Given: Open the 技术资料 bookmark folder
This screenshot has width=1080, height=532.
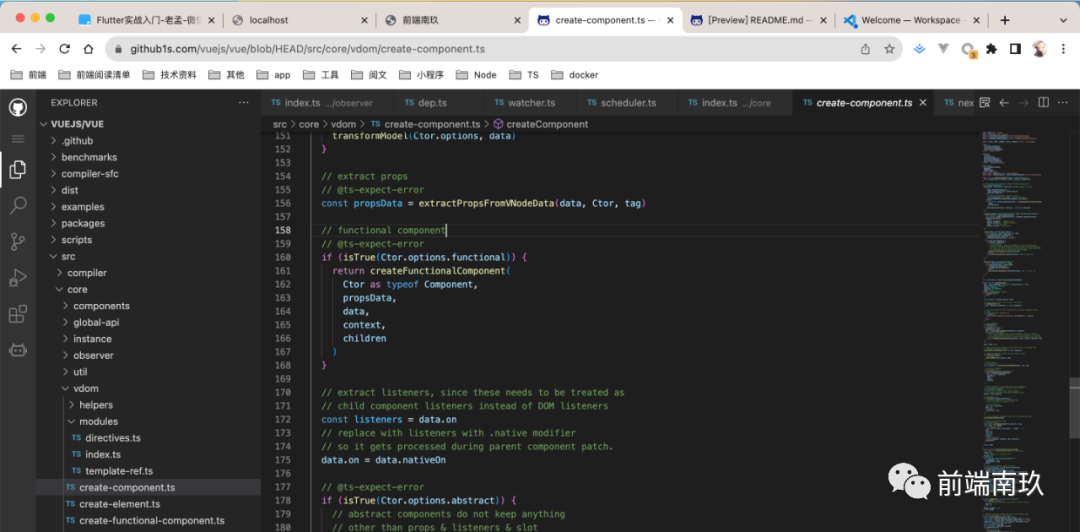Looking at the screenshot, I should (x=169, y=75).
